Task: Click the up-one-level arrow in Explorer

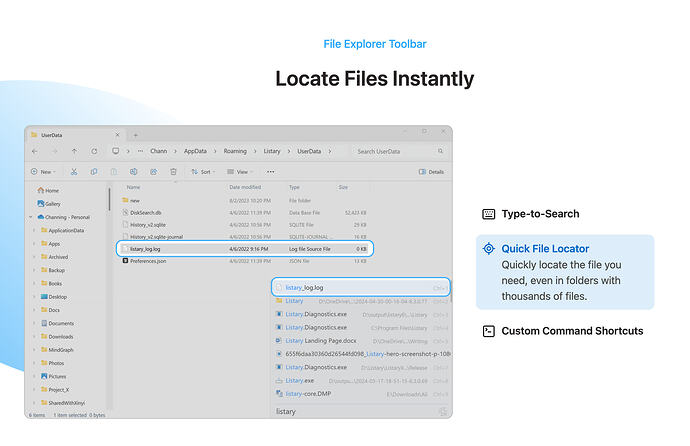Action: pyautogui.click(x=74, y=151)
